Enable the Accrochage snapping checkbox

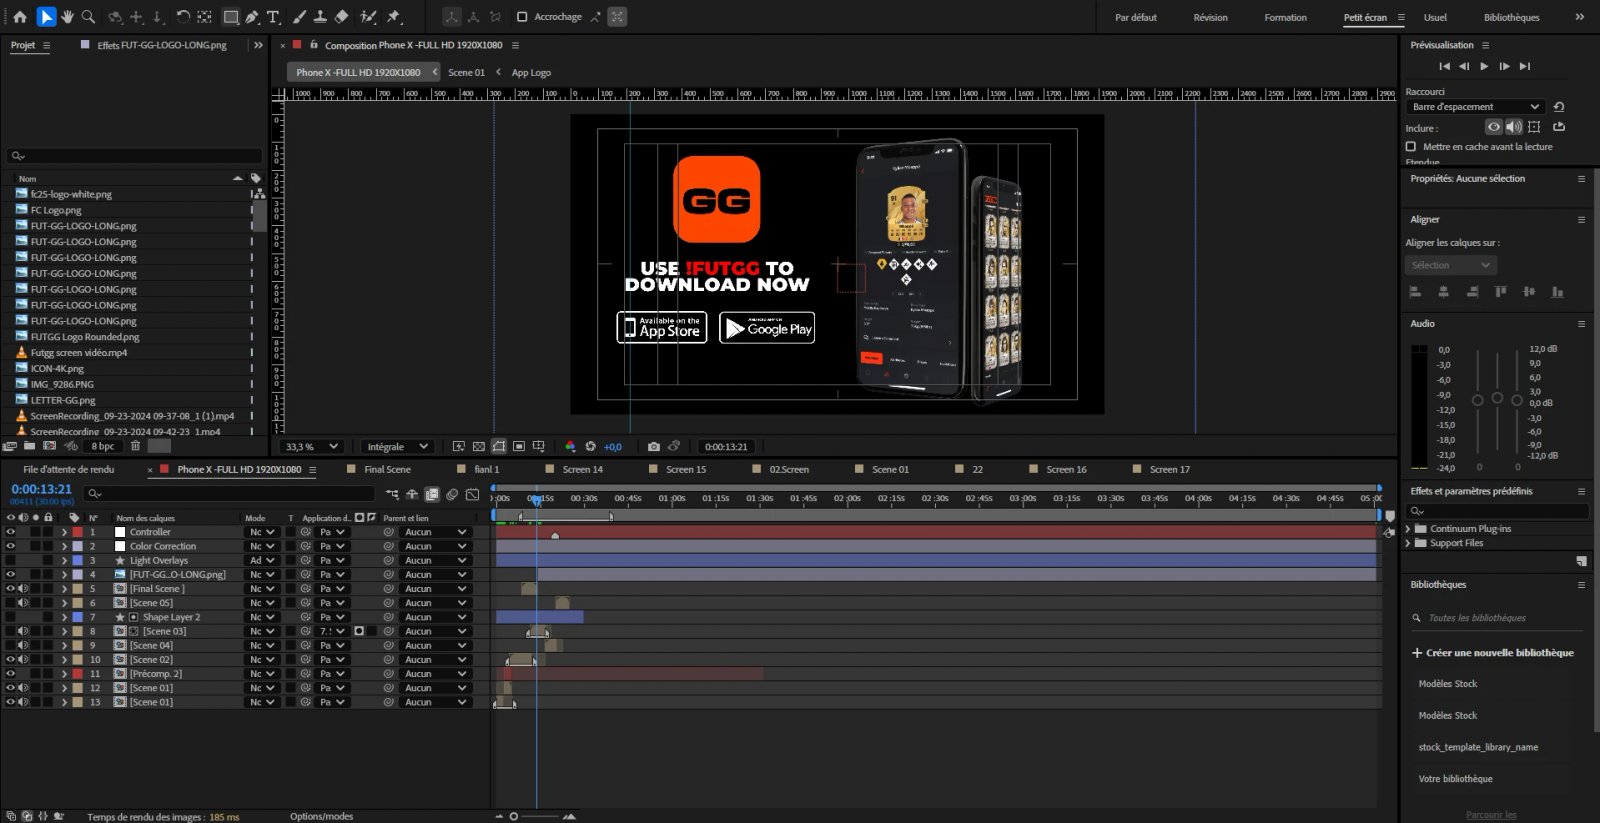pos(522,17)
